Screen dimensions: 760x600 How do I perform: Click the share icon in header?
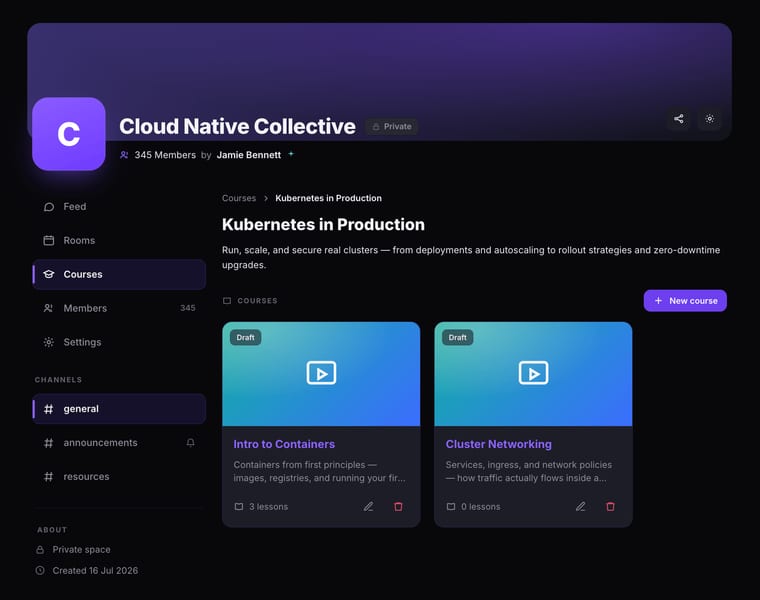pos(679,119)
